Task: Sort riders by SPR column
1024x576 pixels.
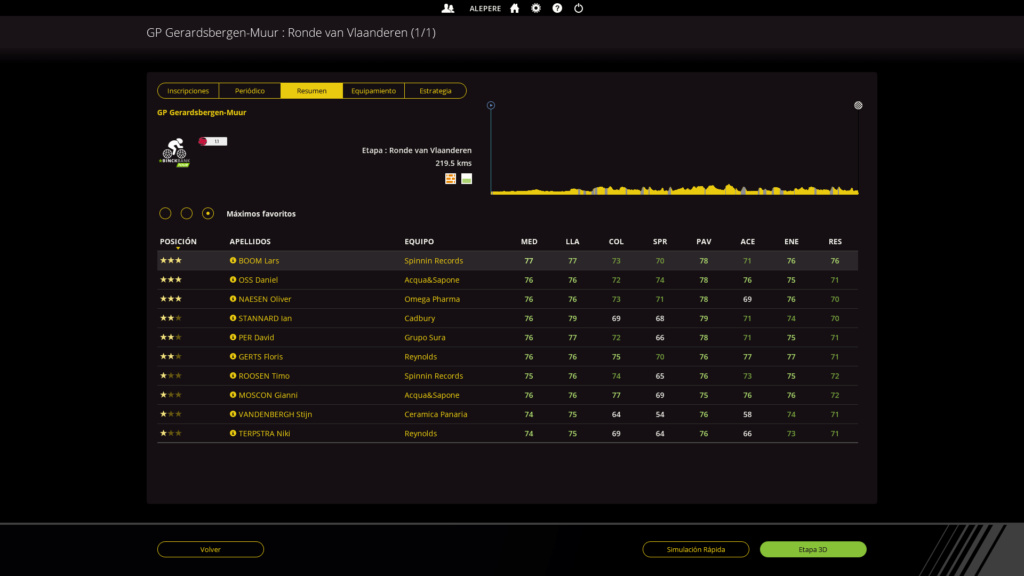Action: click(660, 242)
